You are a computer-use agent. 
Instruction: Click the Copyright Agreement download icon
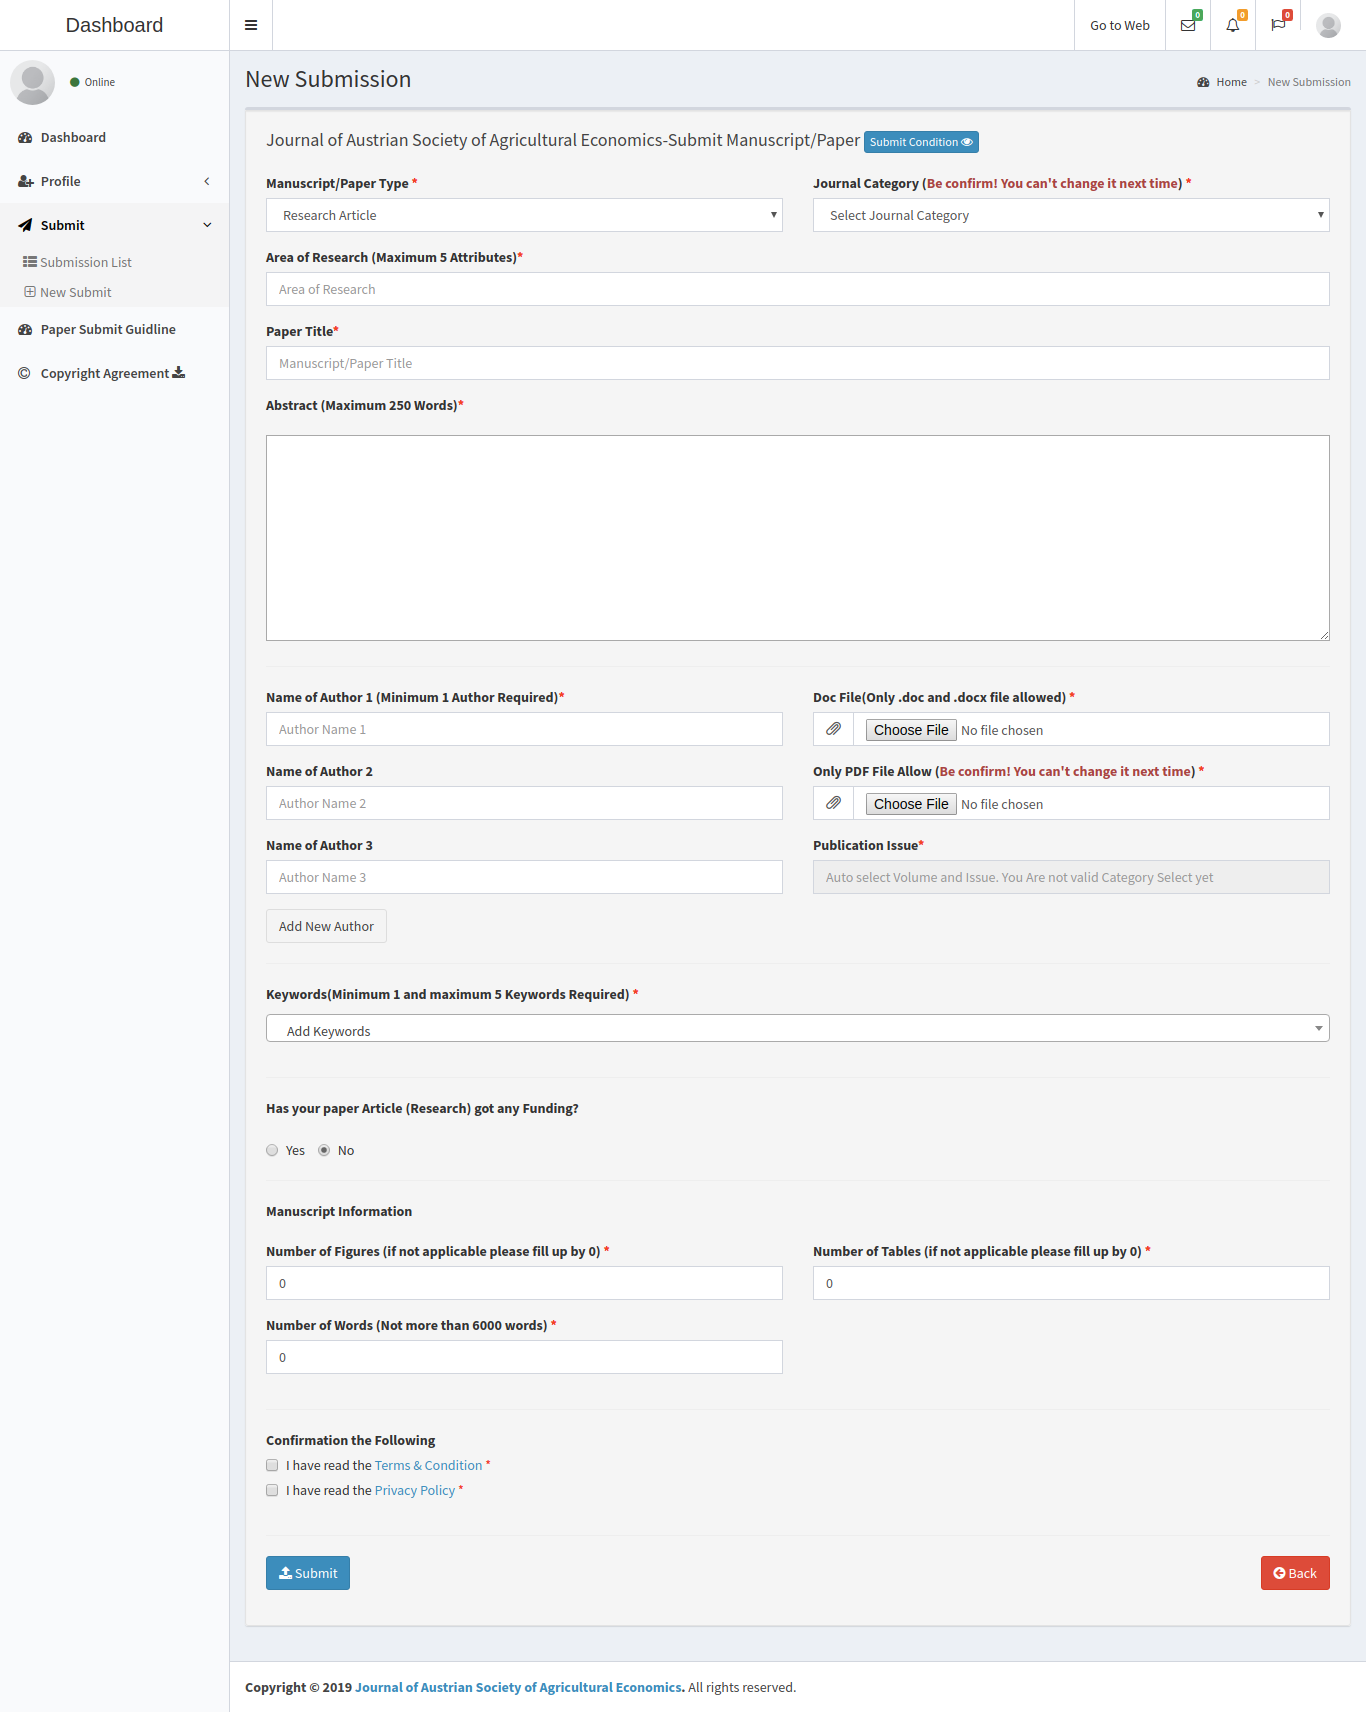coord(179,372)
